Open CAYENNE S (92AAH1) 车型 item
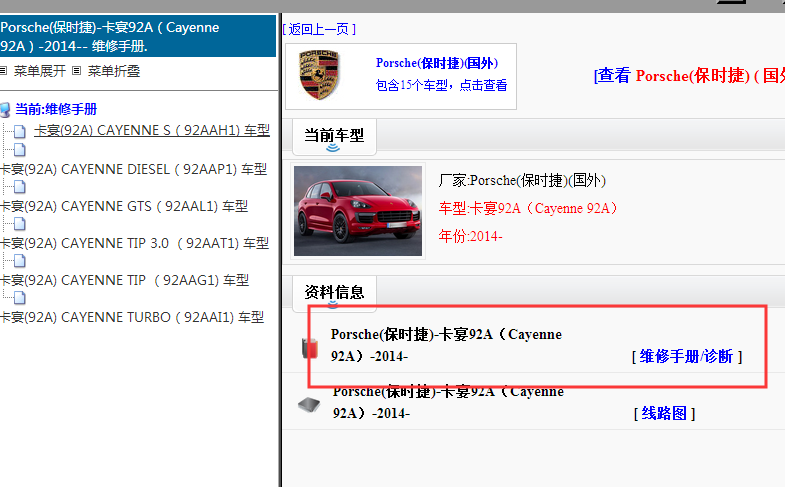Screen dimensions: 785x487 (x=152, y=130)
